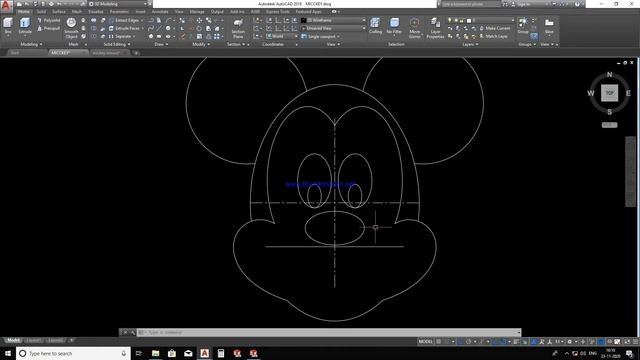640x360 pixels.
Task: Click the Presspull tool
Action: [x=49, y=28]
